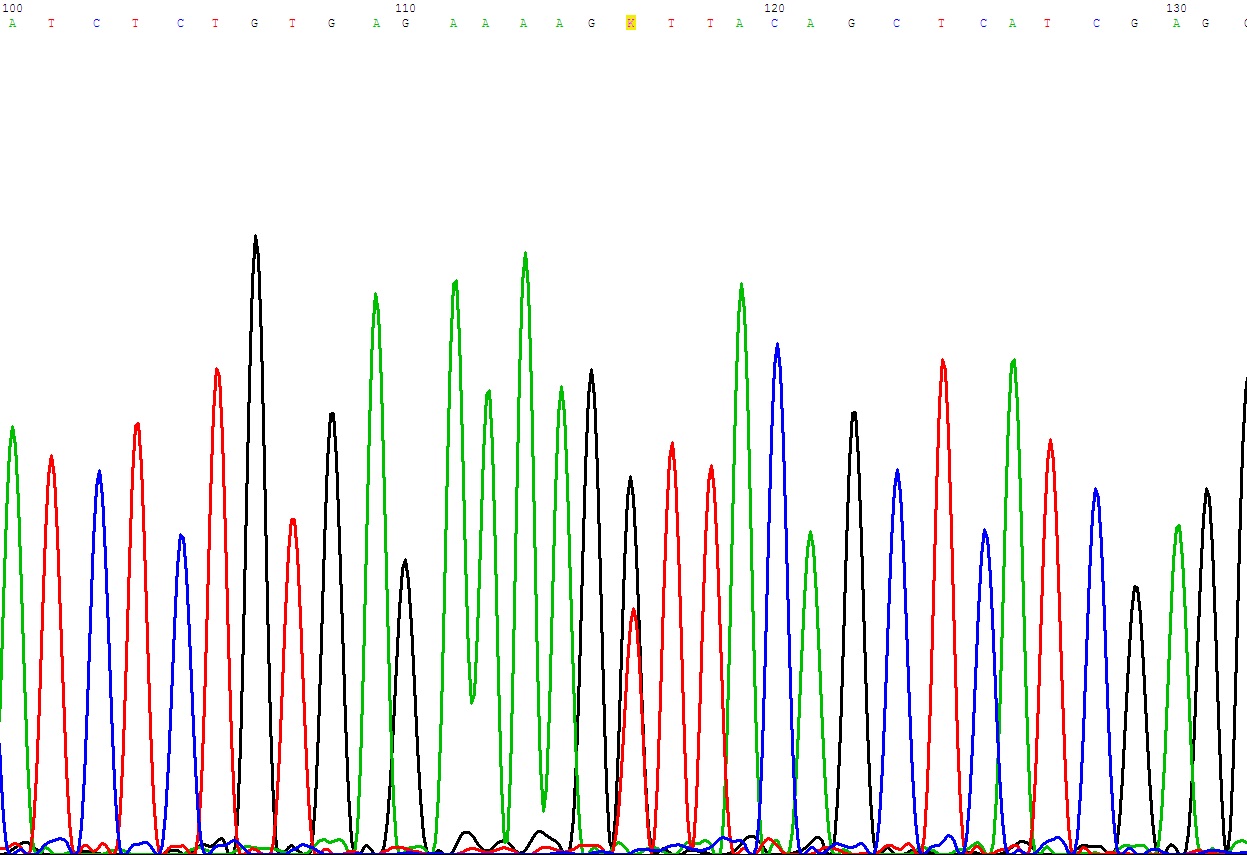Select the yellow-highlighted K base call

631,23
